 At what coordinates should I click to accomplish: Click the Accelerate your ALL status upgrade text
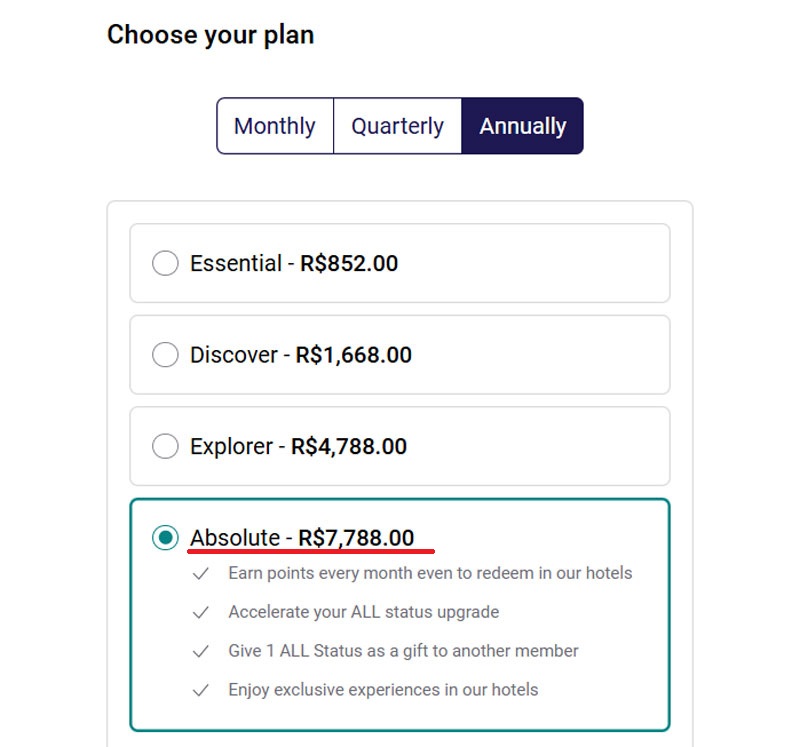click(x=363, y=612)
